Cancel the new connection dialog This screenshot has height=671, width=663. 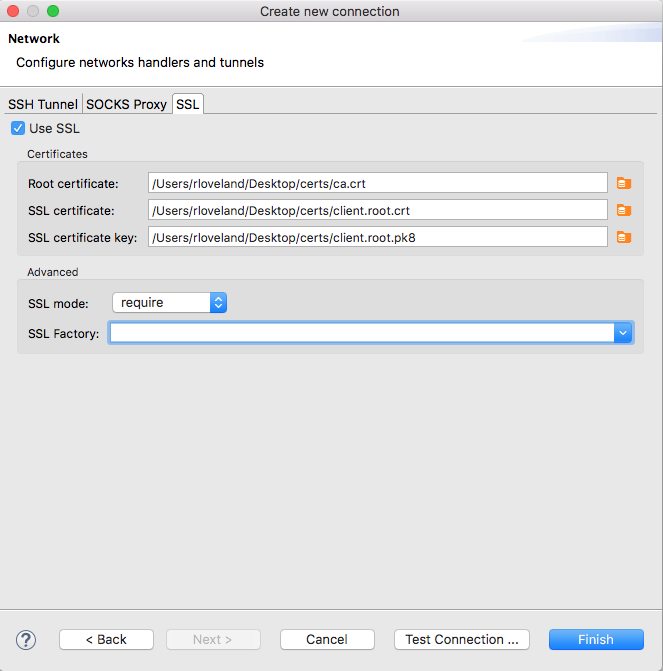327,640
